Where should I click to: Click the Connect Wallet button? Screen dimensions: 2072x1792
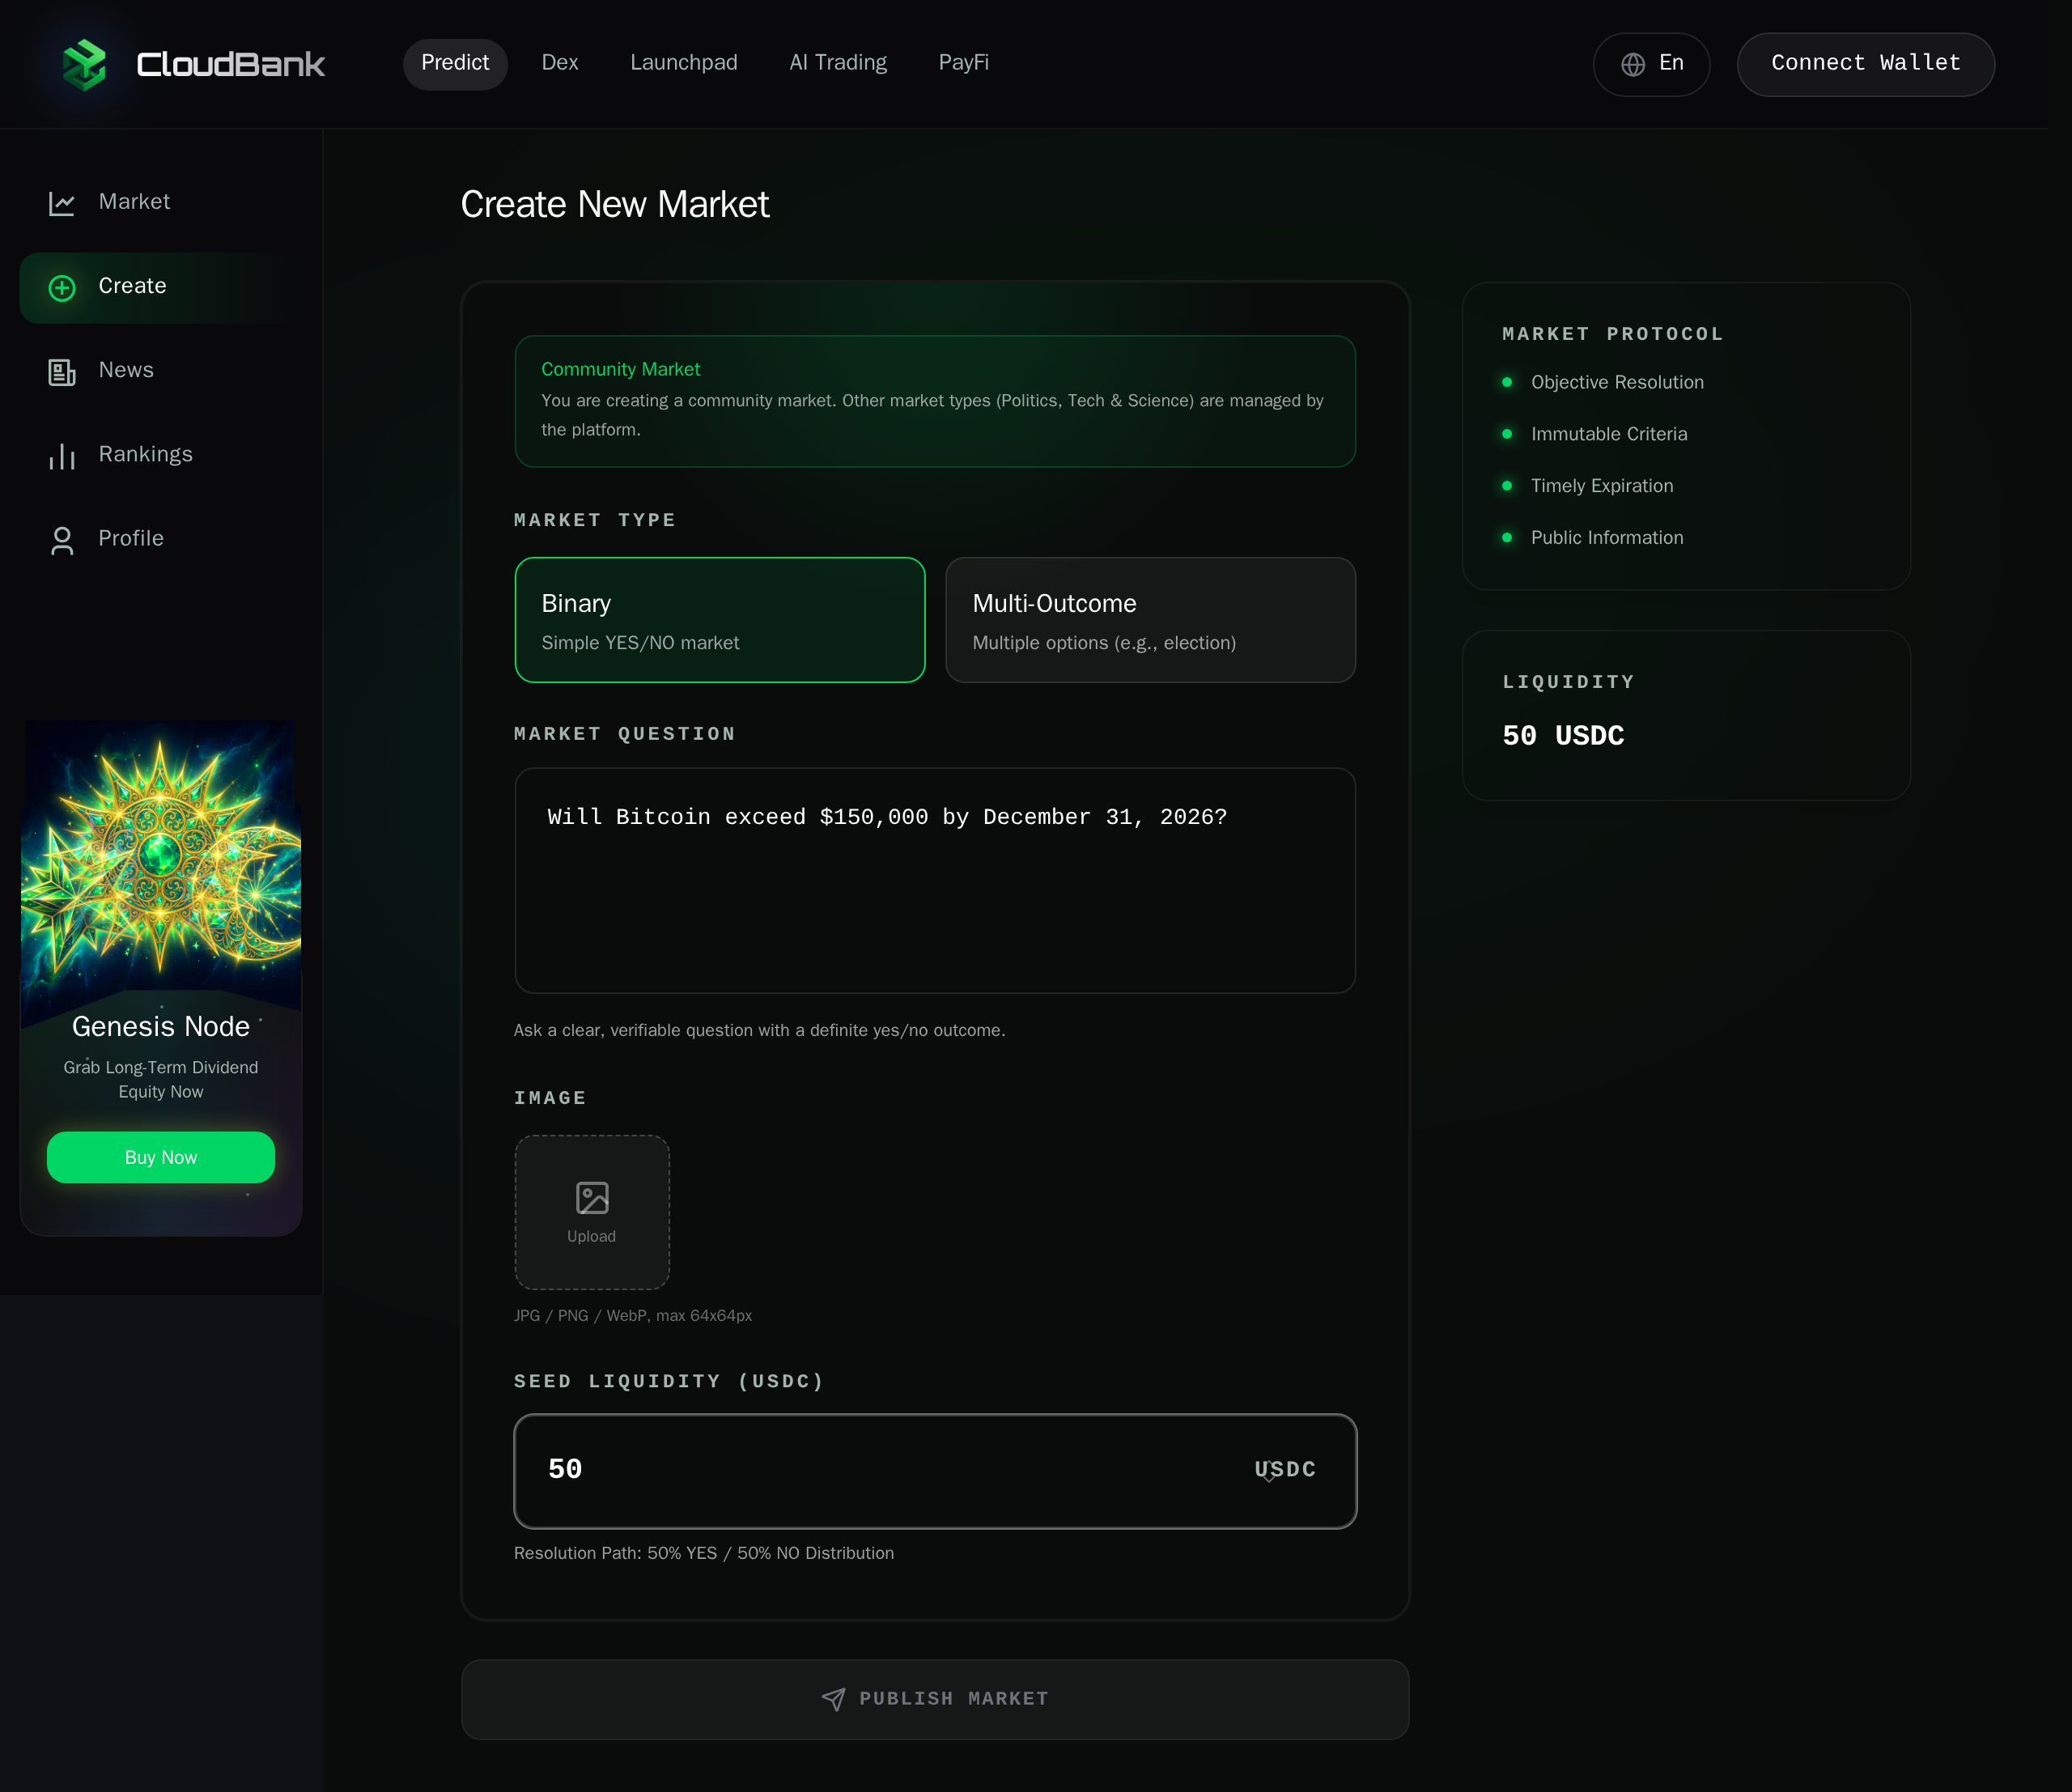[1865, 64]
